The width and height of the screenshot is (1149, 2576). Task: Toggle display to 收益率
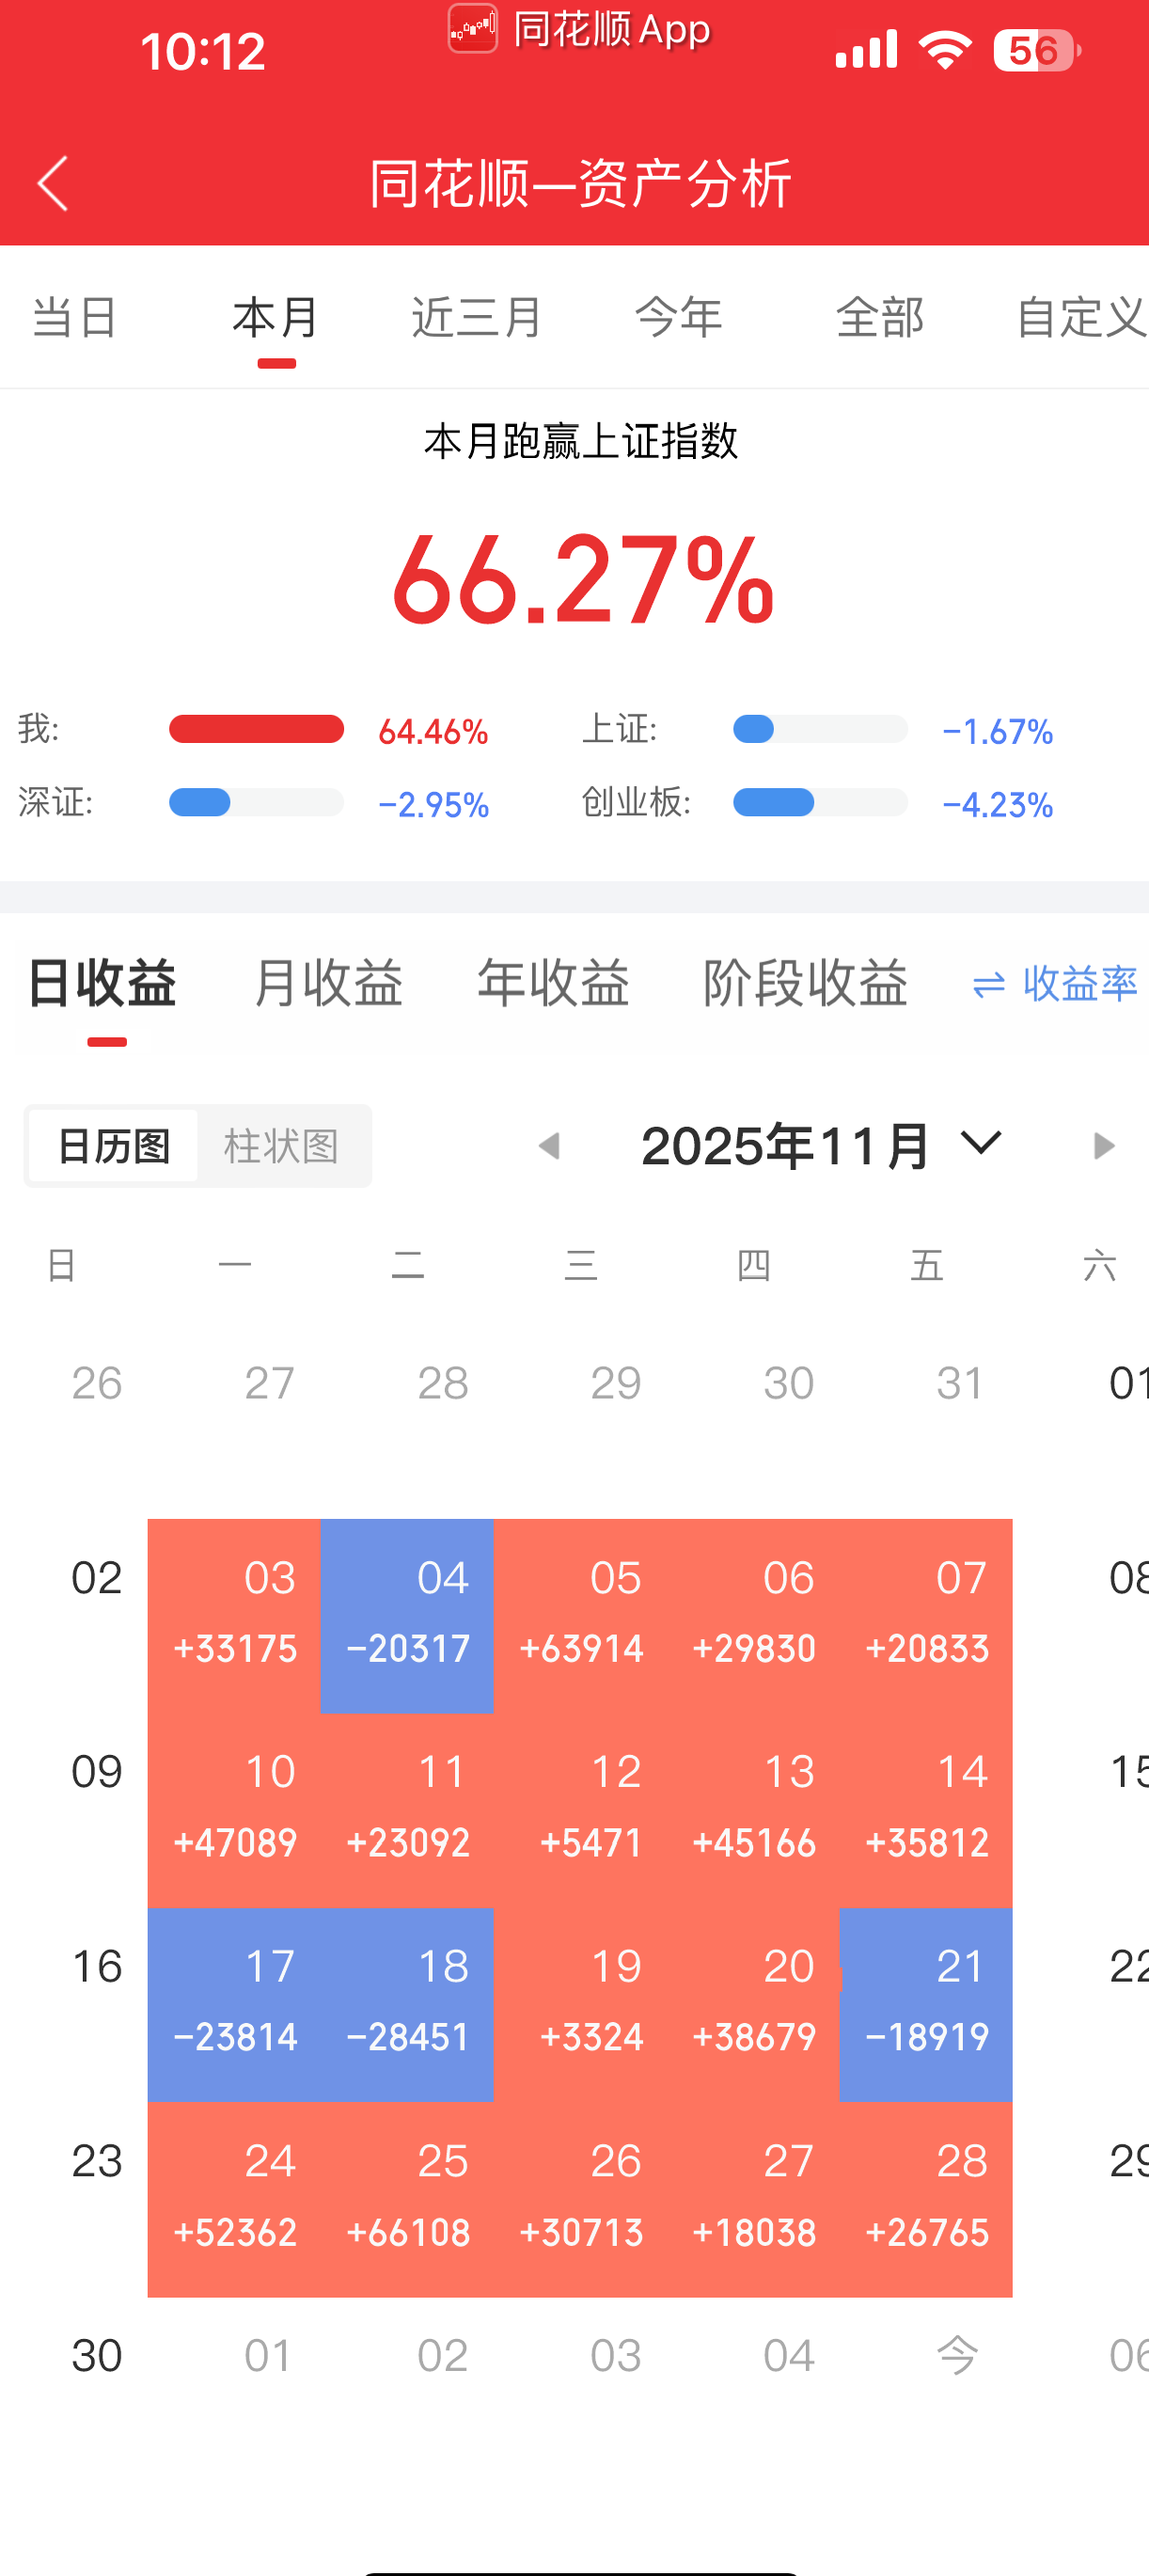click(x=1055, y=985)
